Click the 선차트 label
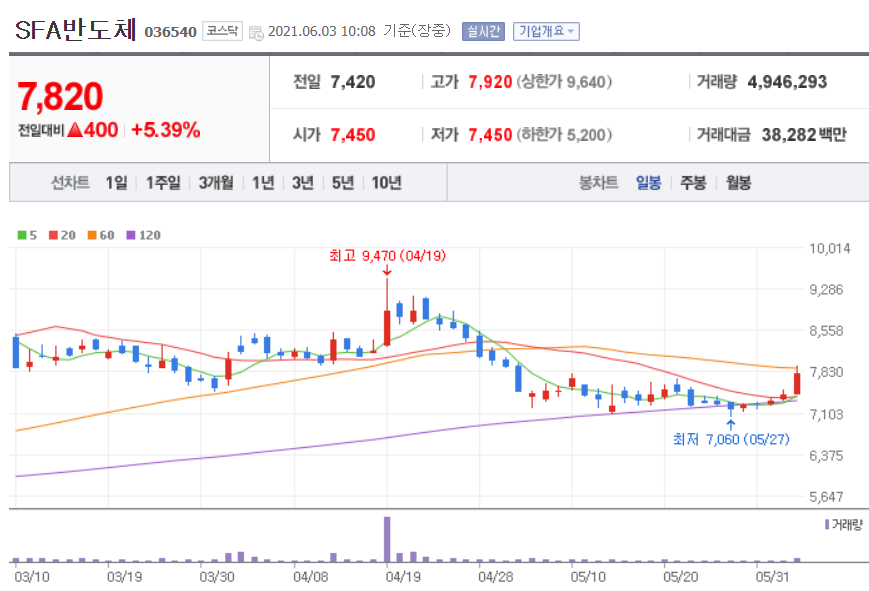The height and width of the screenshot is (591, 869). [x=70, y=182]
